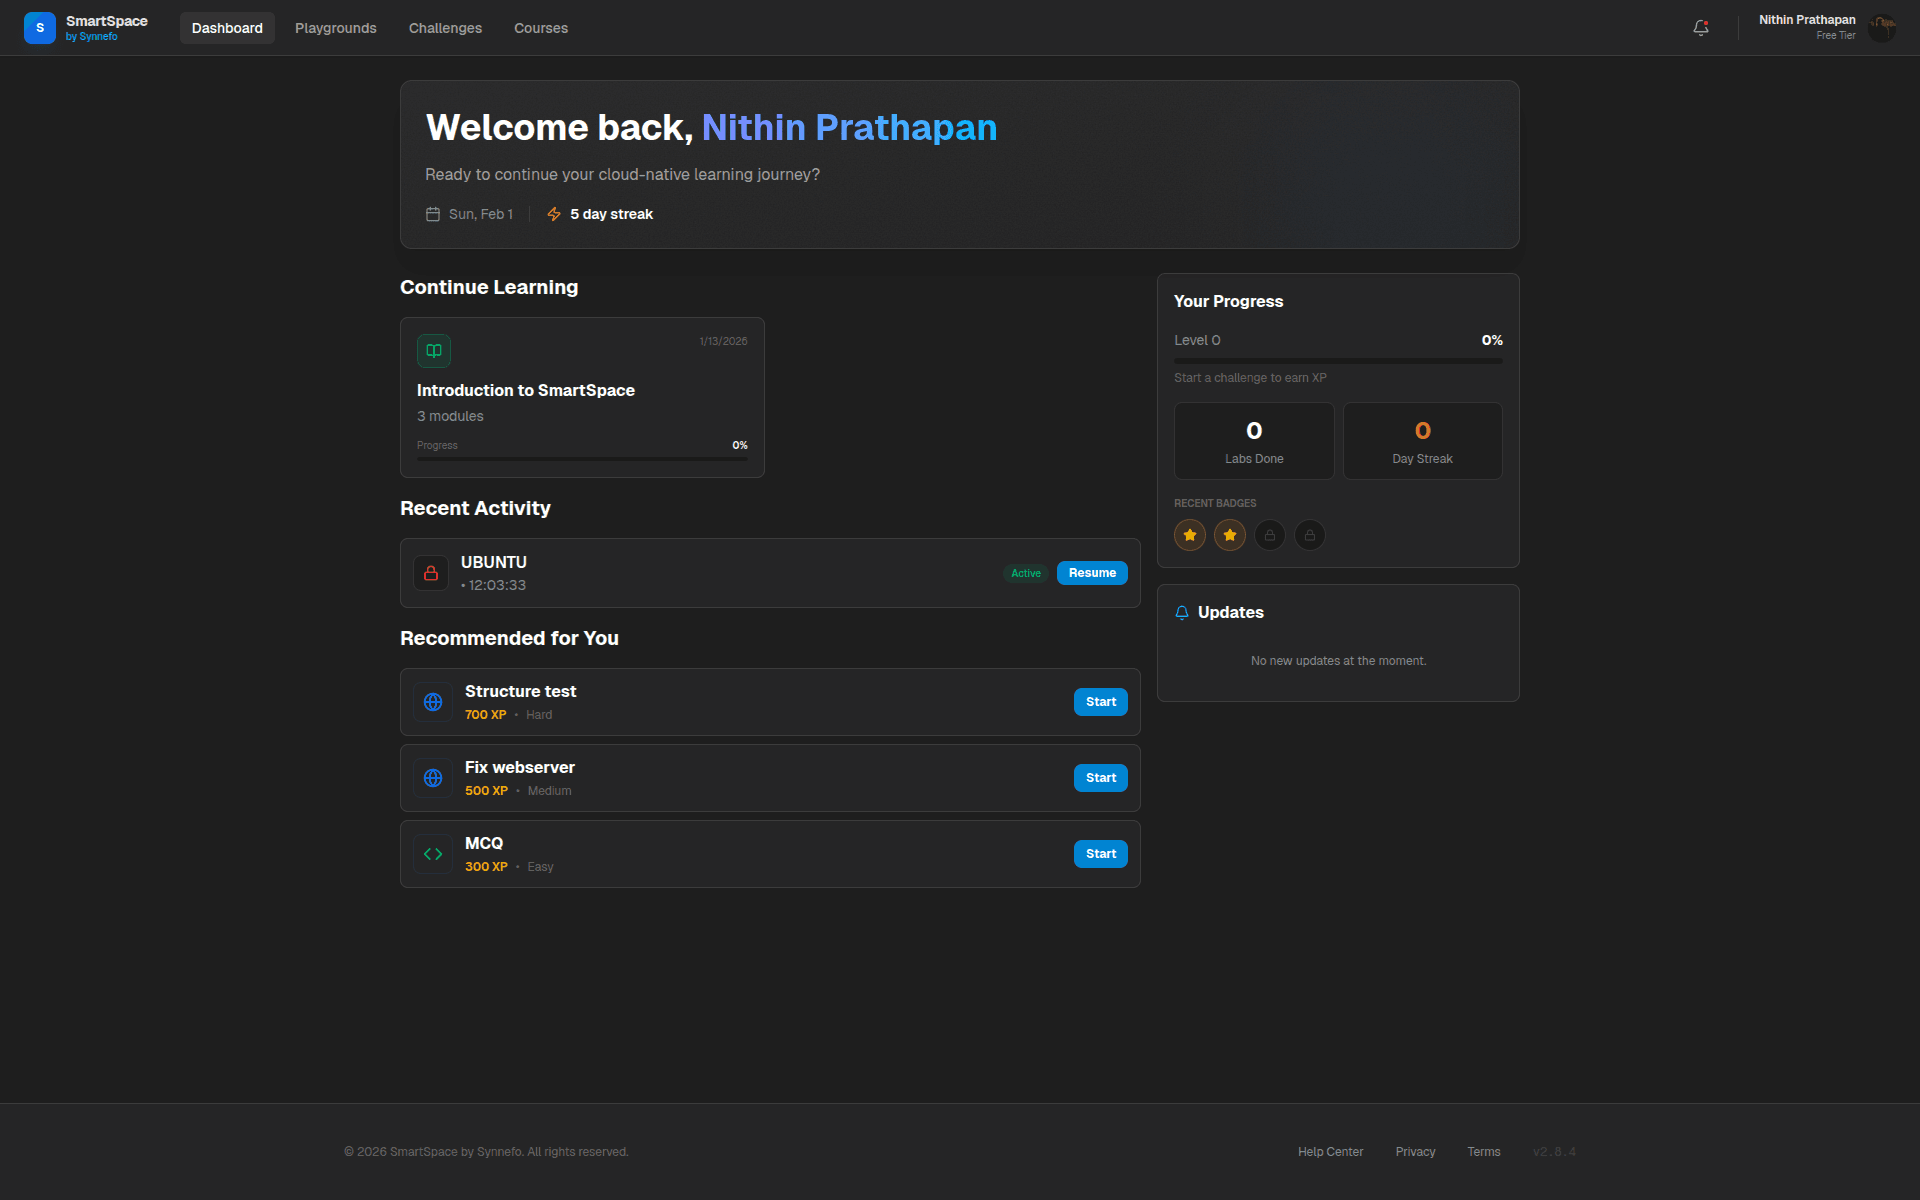Open the Playgrounds tab
This screenshot has width=1920, height=1200.
tap(336, 28)
